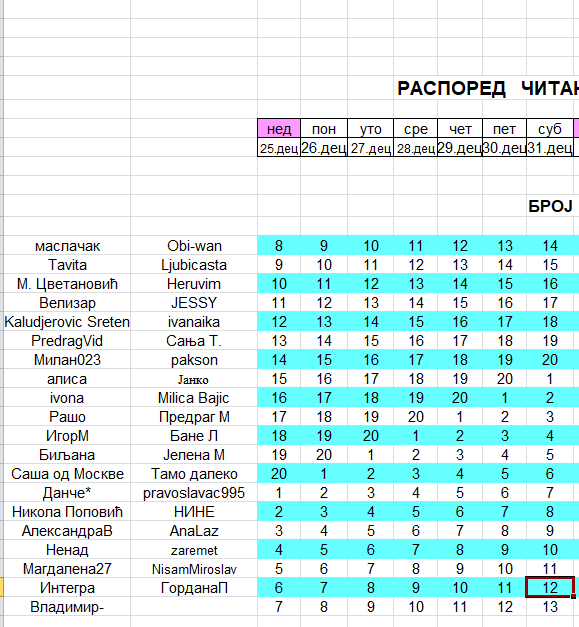Click the Владимир- name cell
This screenshot has height=627, width=579.
pyautogui.click(x=67, y=607)
